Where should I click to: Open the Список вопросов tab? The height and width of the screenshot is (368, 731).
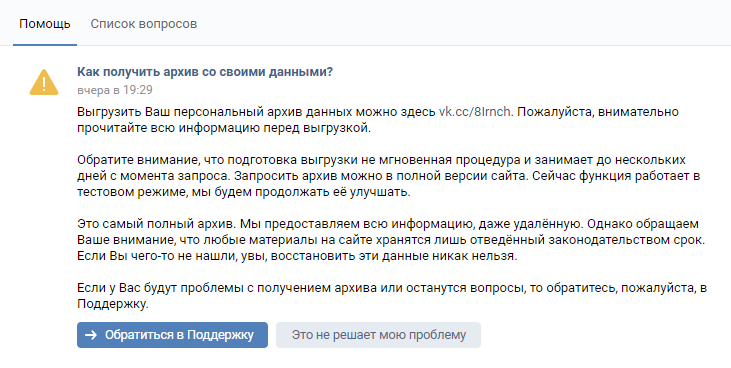click(144, 24)
